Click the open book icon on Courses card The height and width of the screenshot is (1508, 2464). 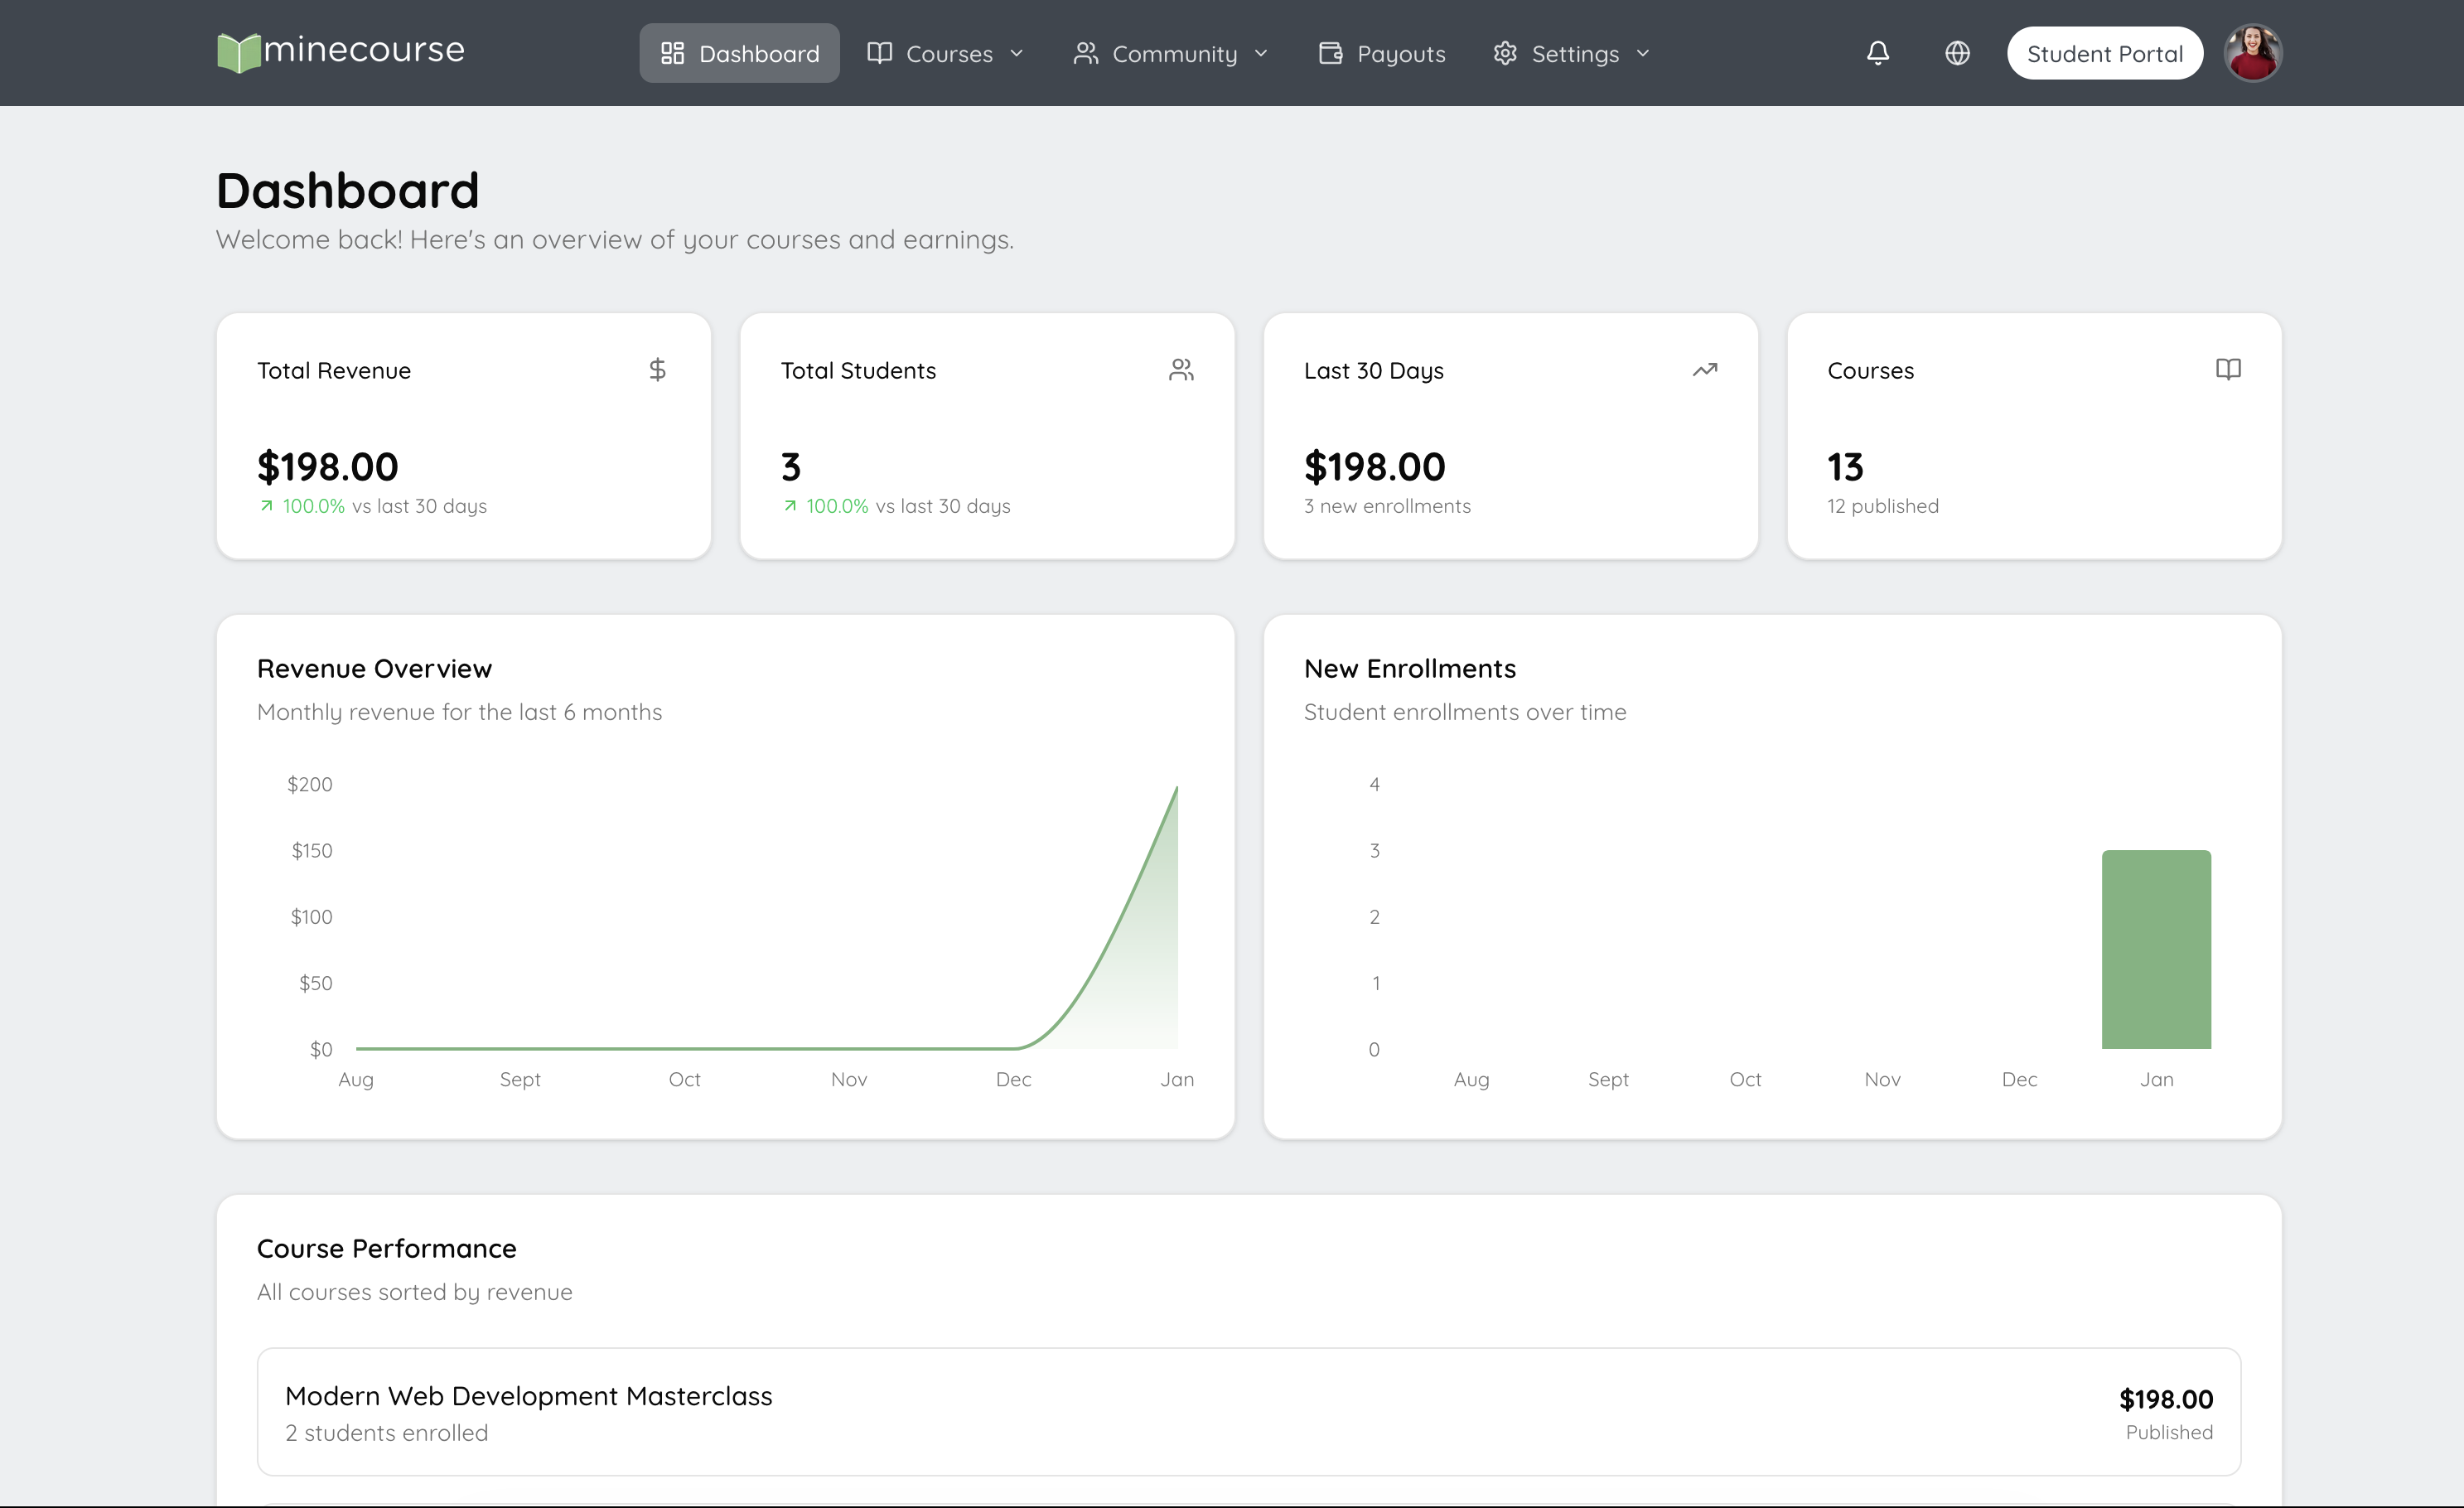pos(2227,370)
